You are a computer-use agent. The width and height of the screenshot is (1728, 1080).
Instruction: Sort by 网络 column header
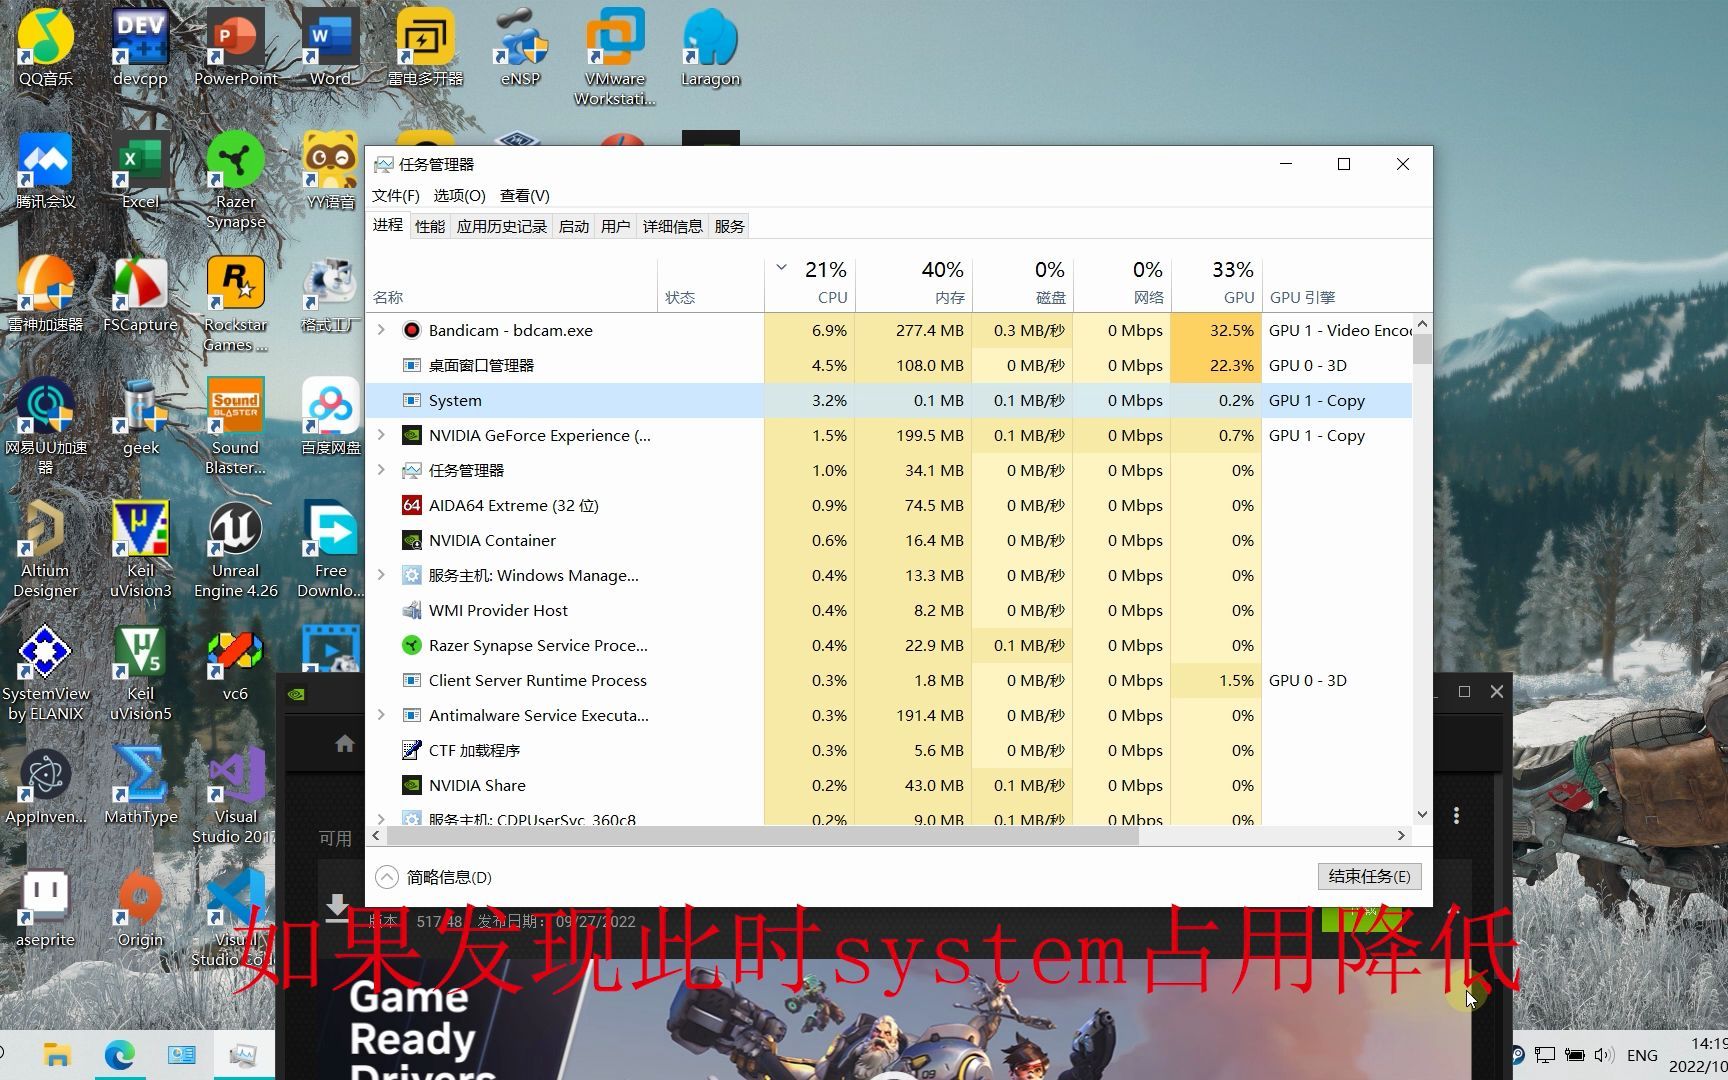tap(1122, 283)
